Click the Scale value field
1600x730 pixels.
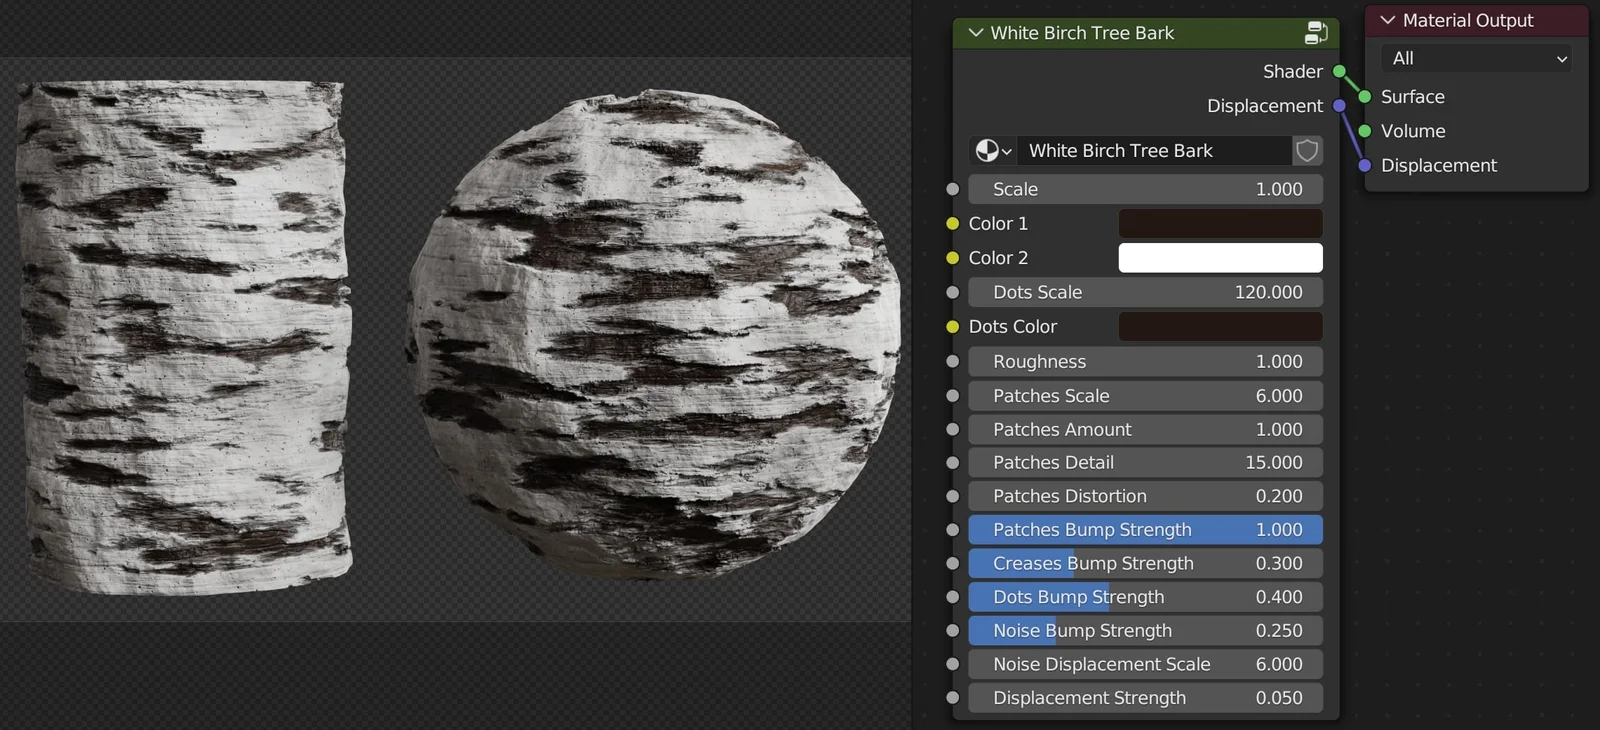coord(1145,189)
